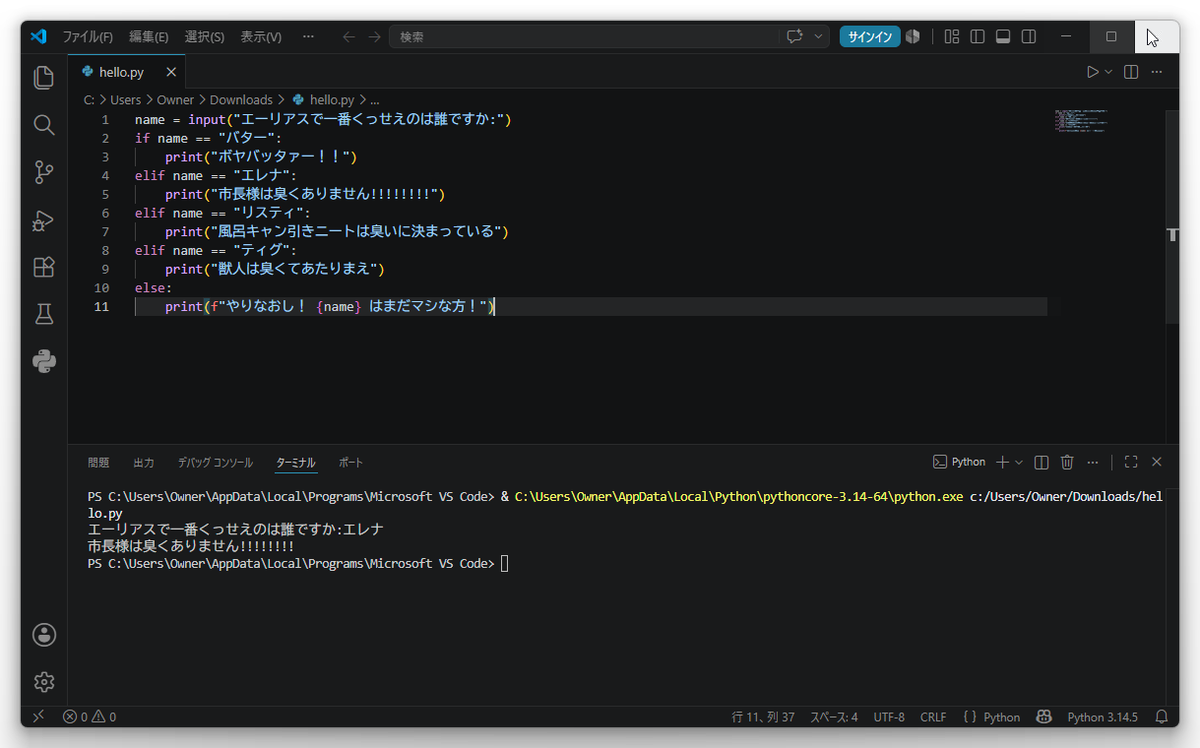Viewport: 1200px width, 748px height.
Task: Close the hello.py tab
Action: (x=171, y=72)
